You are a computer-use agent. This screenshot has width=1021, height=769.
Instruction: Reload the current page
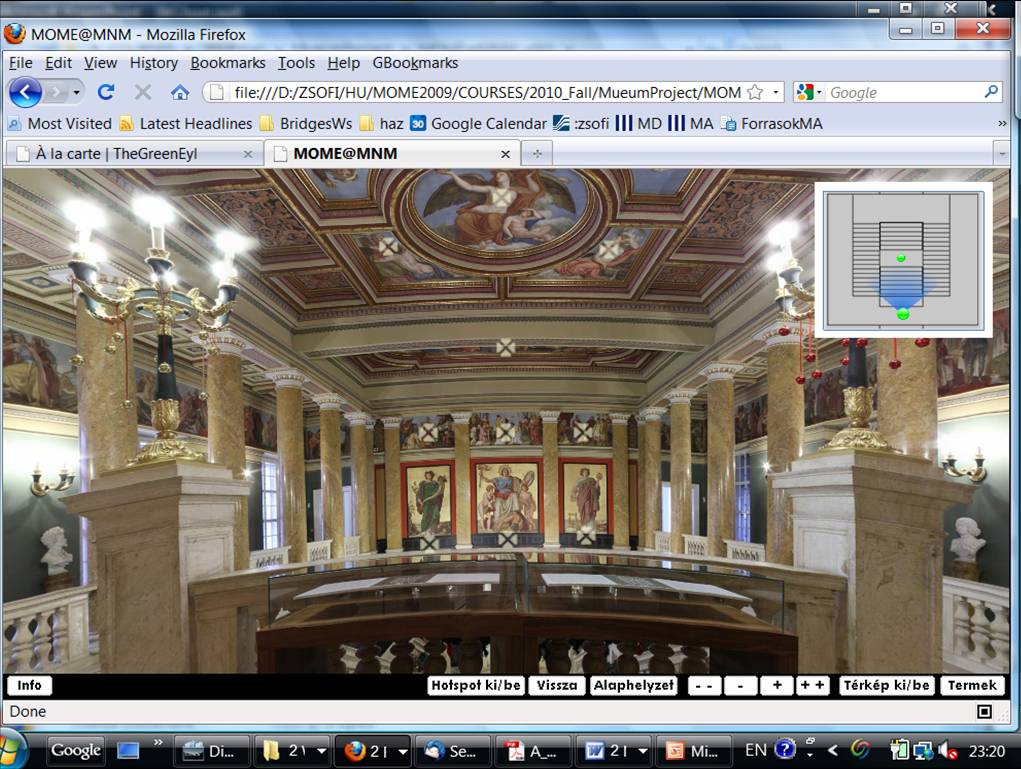pos(106,92)
